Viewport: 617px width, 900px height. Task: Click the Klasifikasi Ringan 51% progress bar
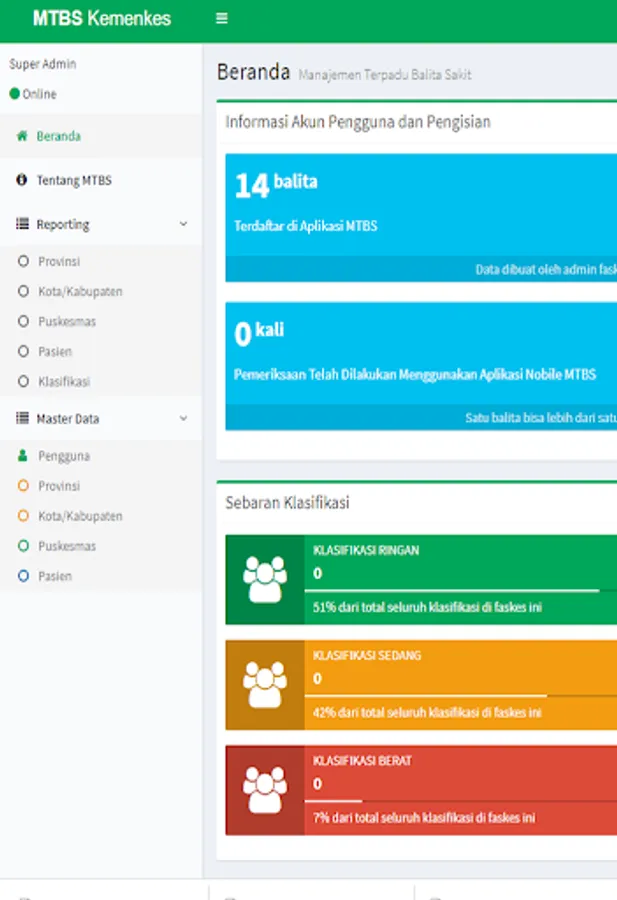(461, 590)
